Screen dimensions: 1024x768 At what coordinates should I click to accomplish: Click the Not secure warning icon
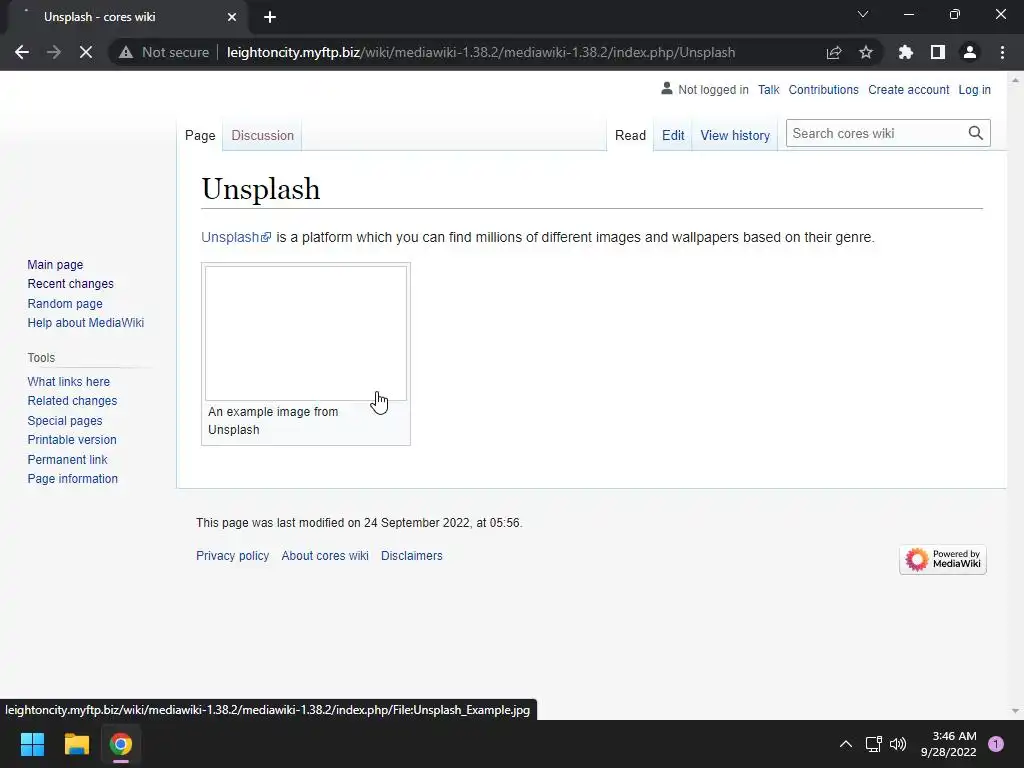[x=126, y=52]
